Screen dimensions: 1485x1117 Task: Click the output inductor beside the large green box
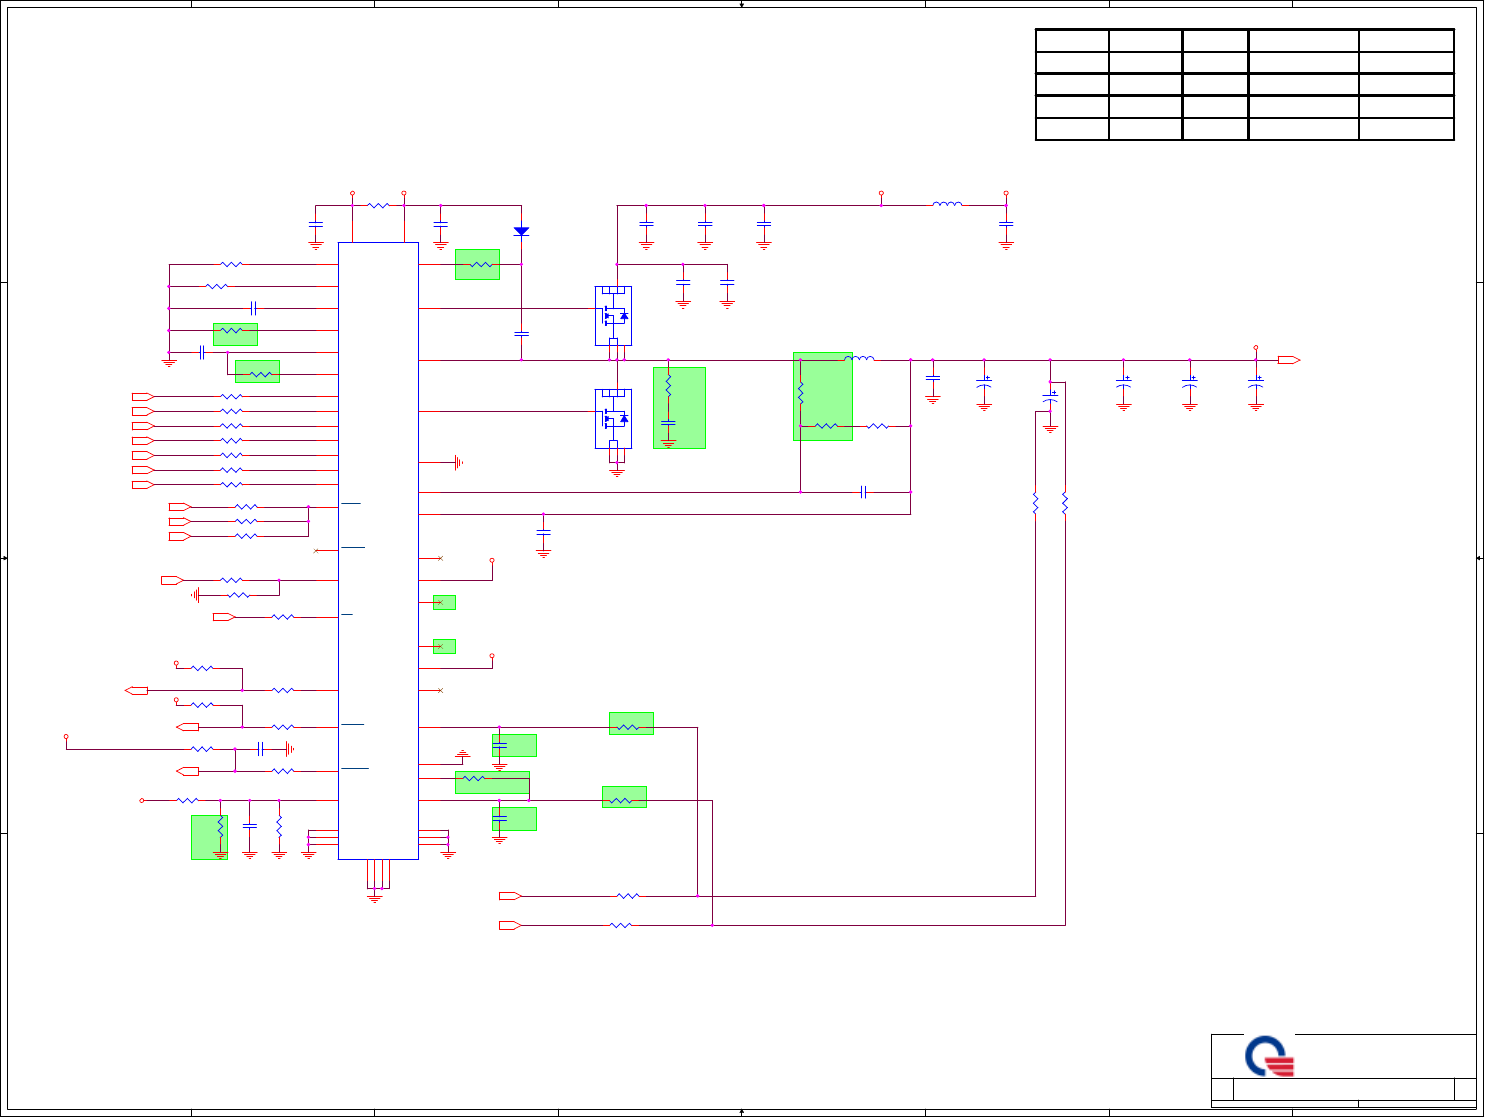click(860, 358)
